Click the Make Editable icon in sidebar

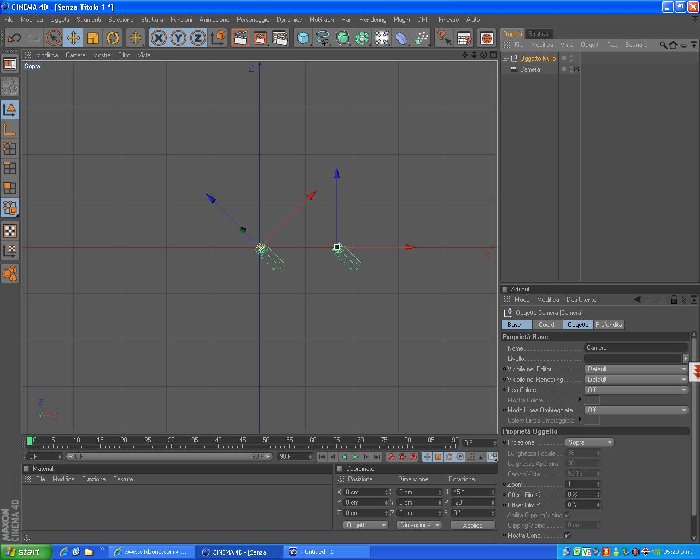pos(9,86)
